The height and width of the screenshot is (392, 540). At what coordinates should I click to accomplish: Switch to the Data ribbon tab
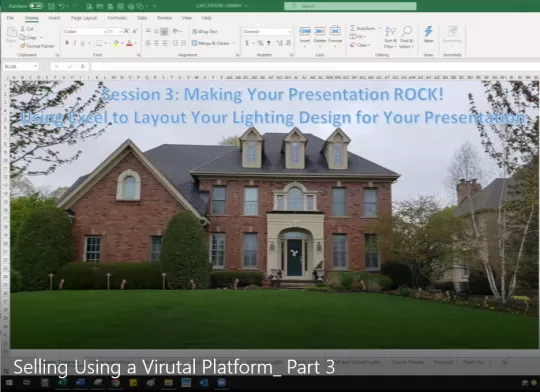pos(142,18)
